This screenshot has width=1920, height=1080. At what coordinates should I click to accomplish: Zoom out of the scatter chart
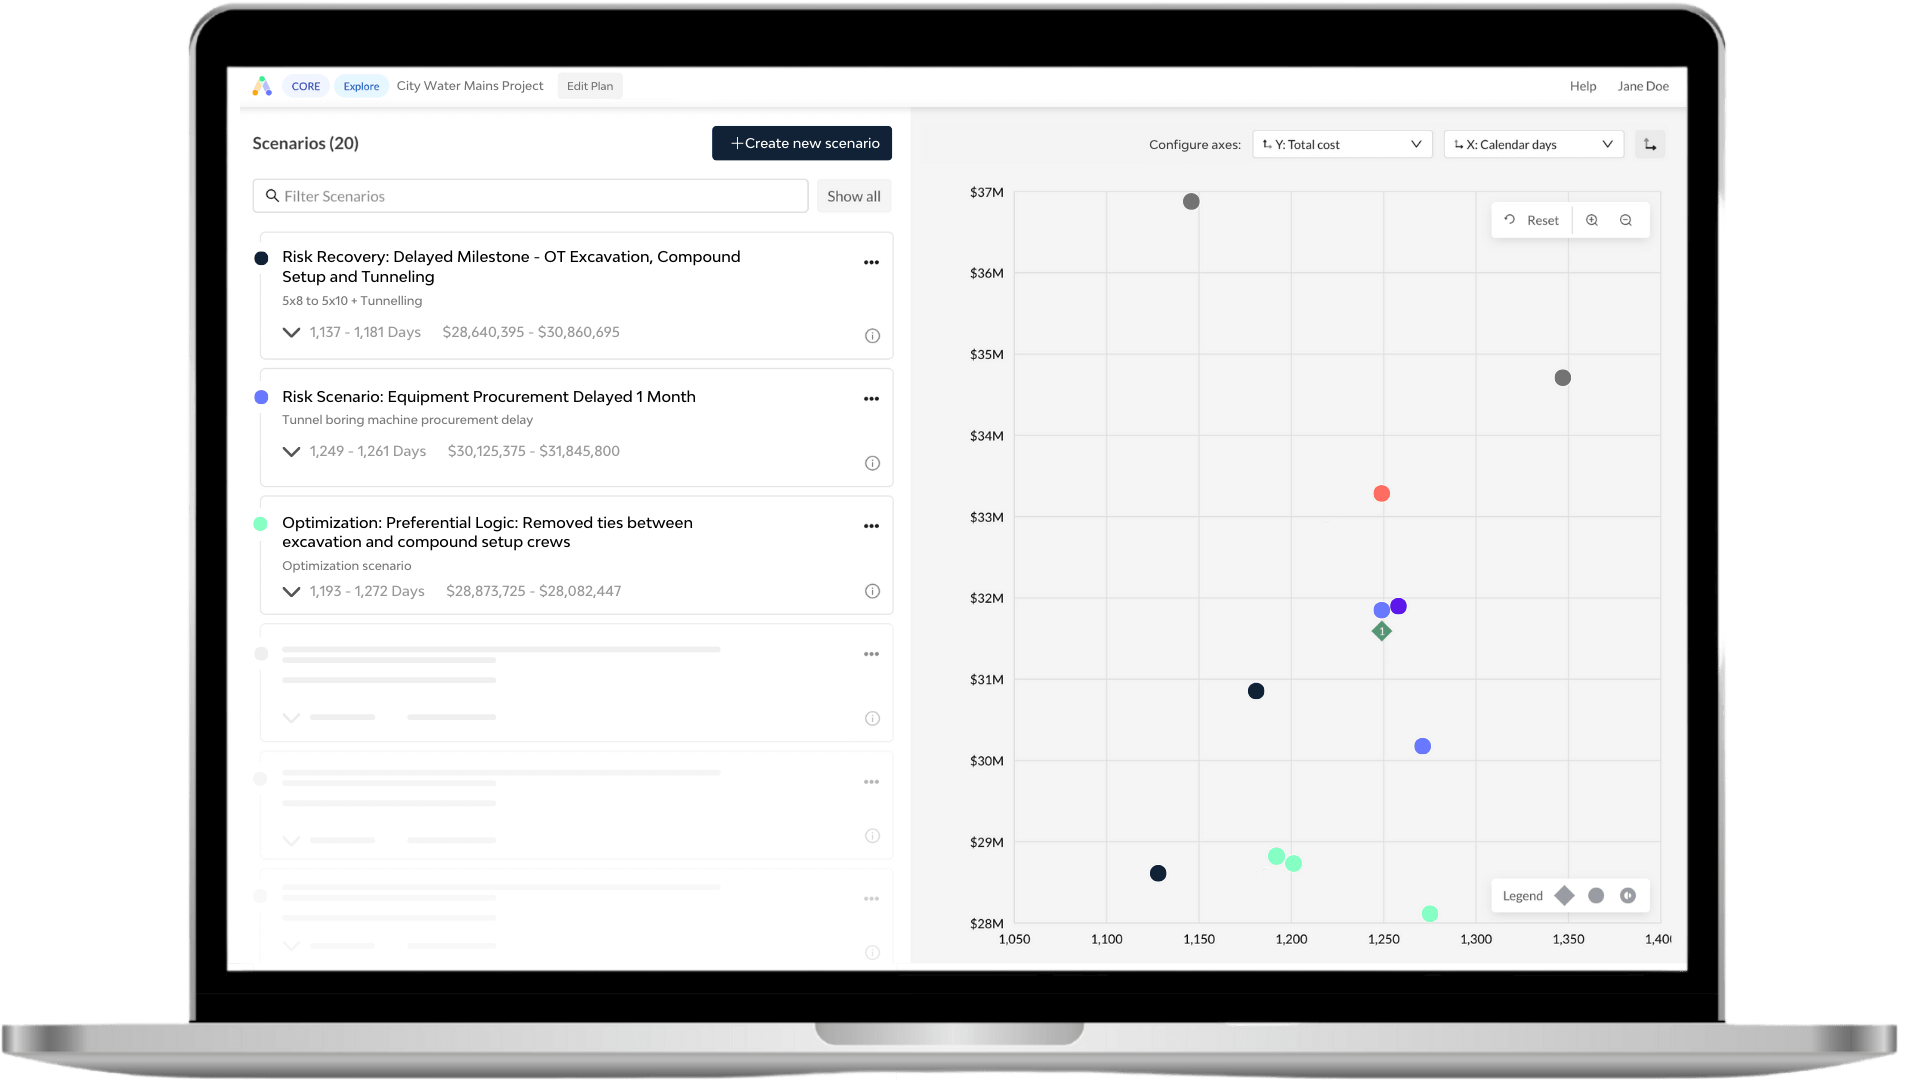coord(1625,219)
